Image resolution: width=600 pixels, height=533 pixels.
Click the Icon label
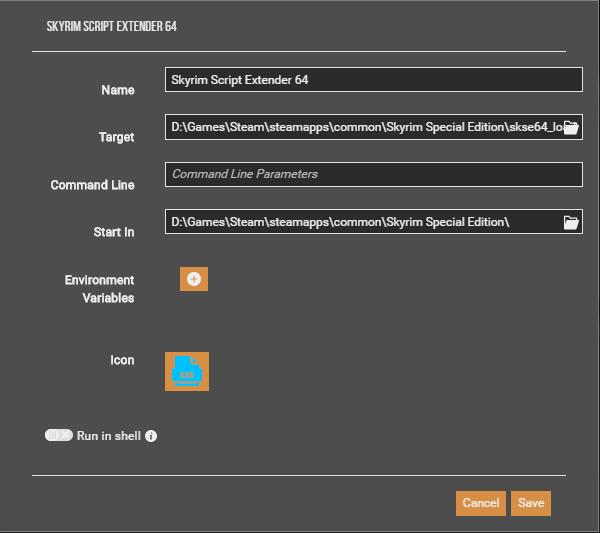(122, 360)
